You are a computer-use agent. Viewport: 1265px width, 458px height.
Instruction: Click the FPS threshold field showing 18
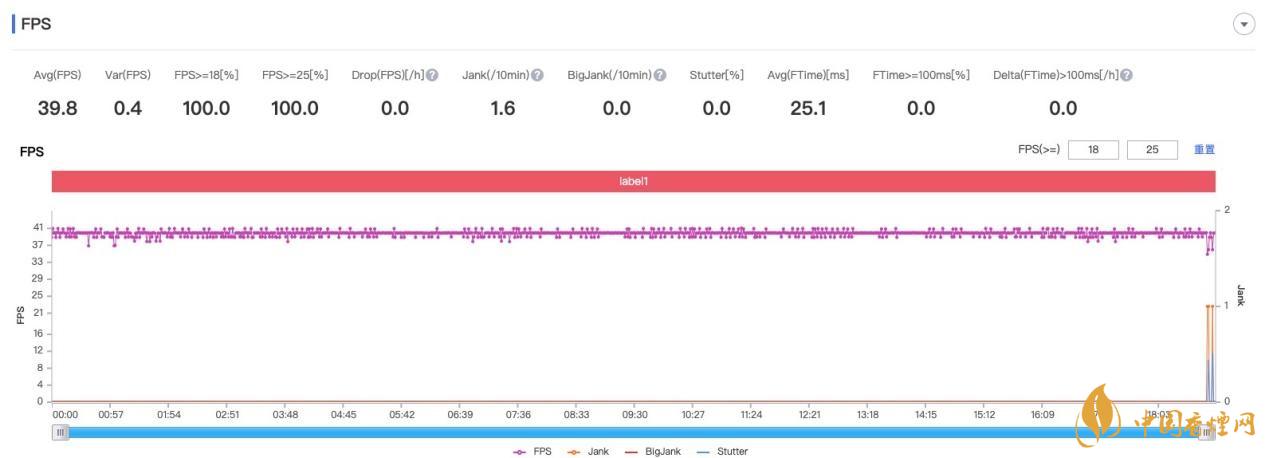point(1093,150)
